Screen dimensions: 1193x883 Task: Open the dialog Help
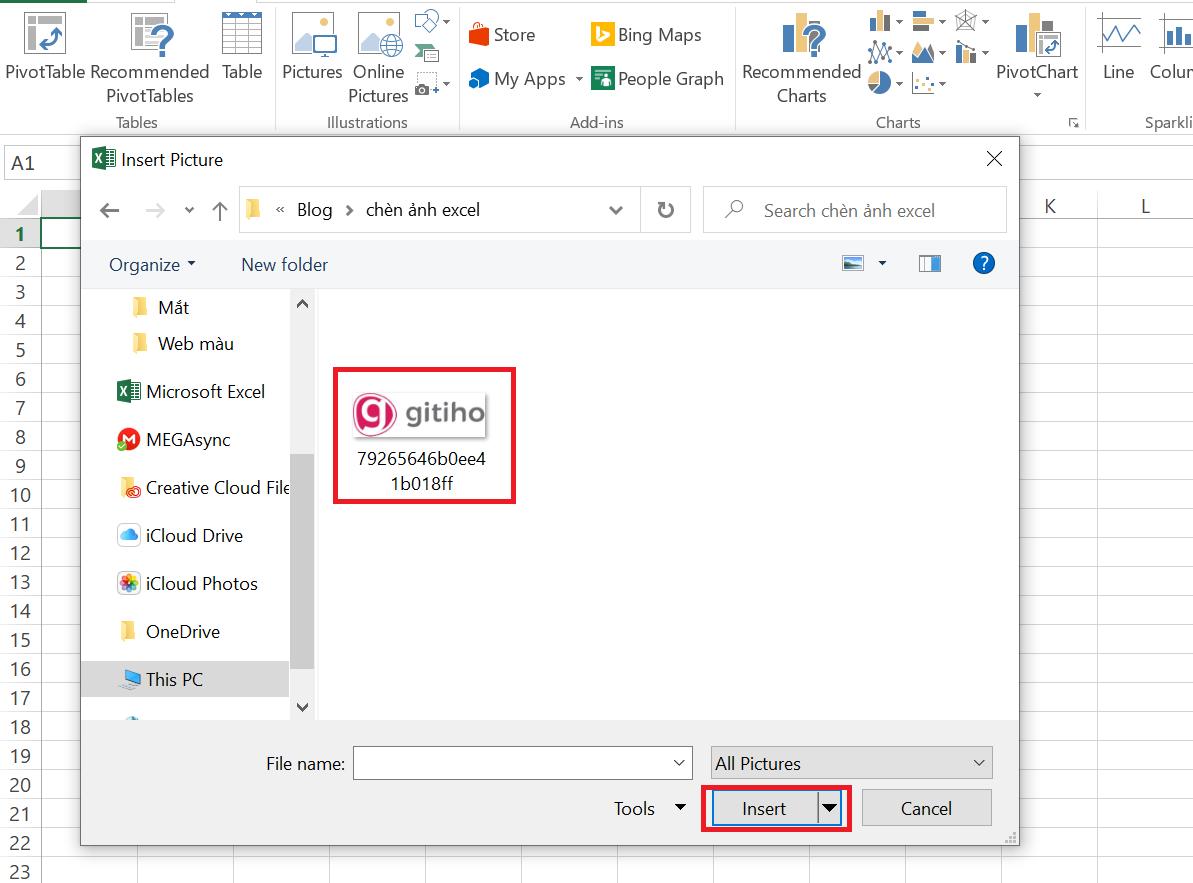pyautogui.click(x=983, y=263)
